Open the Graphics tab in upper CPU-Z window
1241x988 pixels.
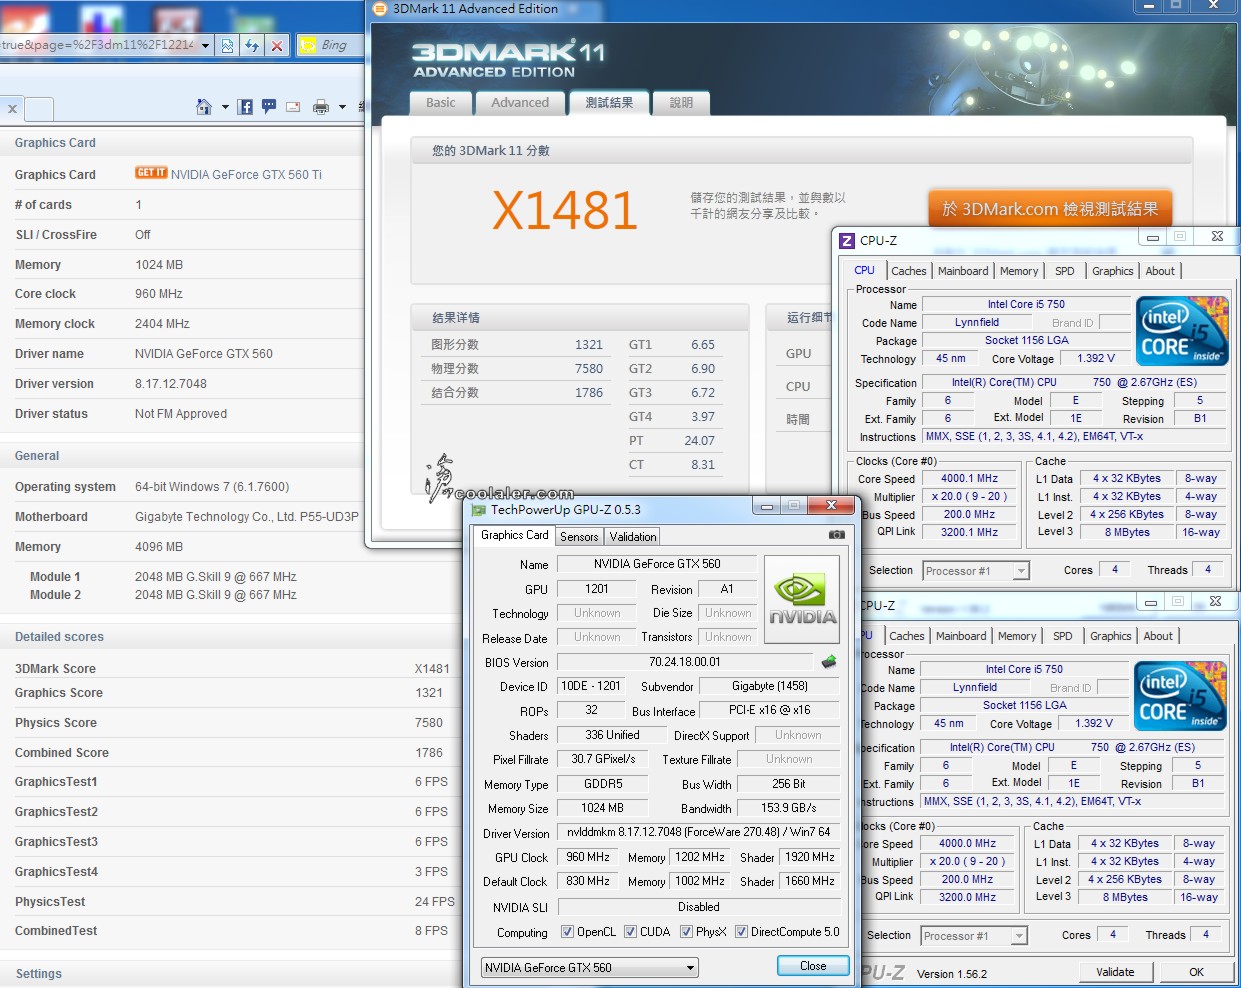pos(1113,271)
